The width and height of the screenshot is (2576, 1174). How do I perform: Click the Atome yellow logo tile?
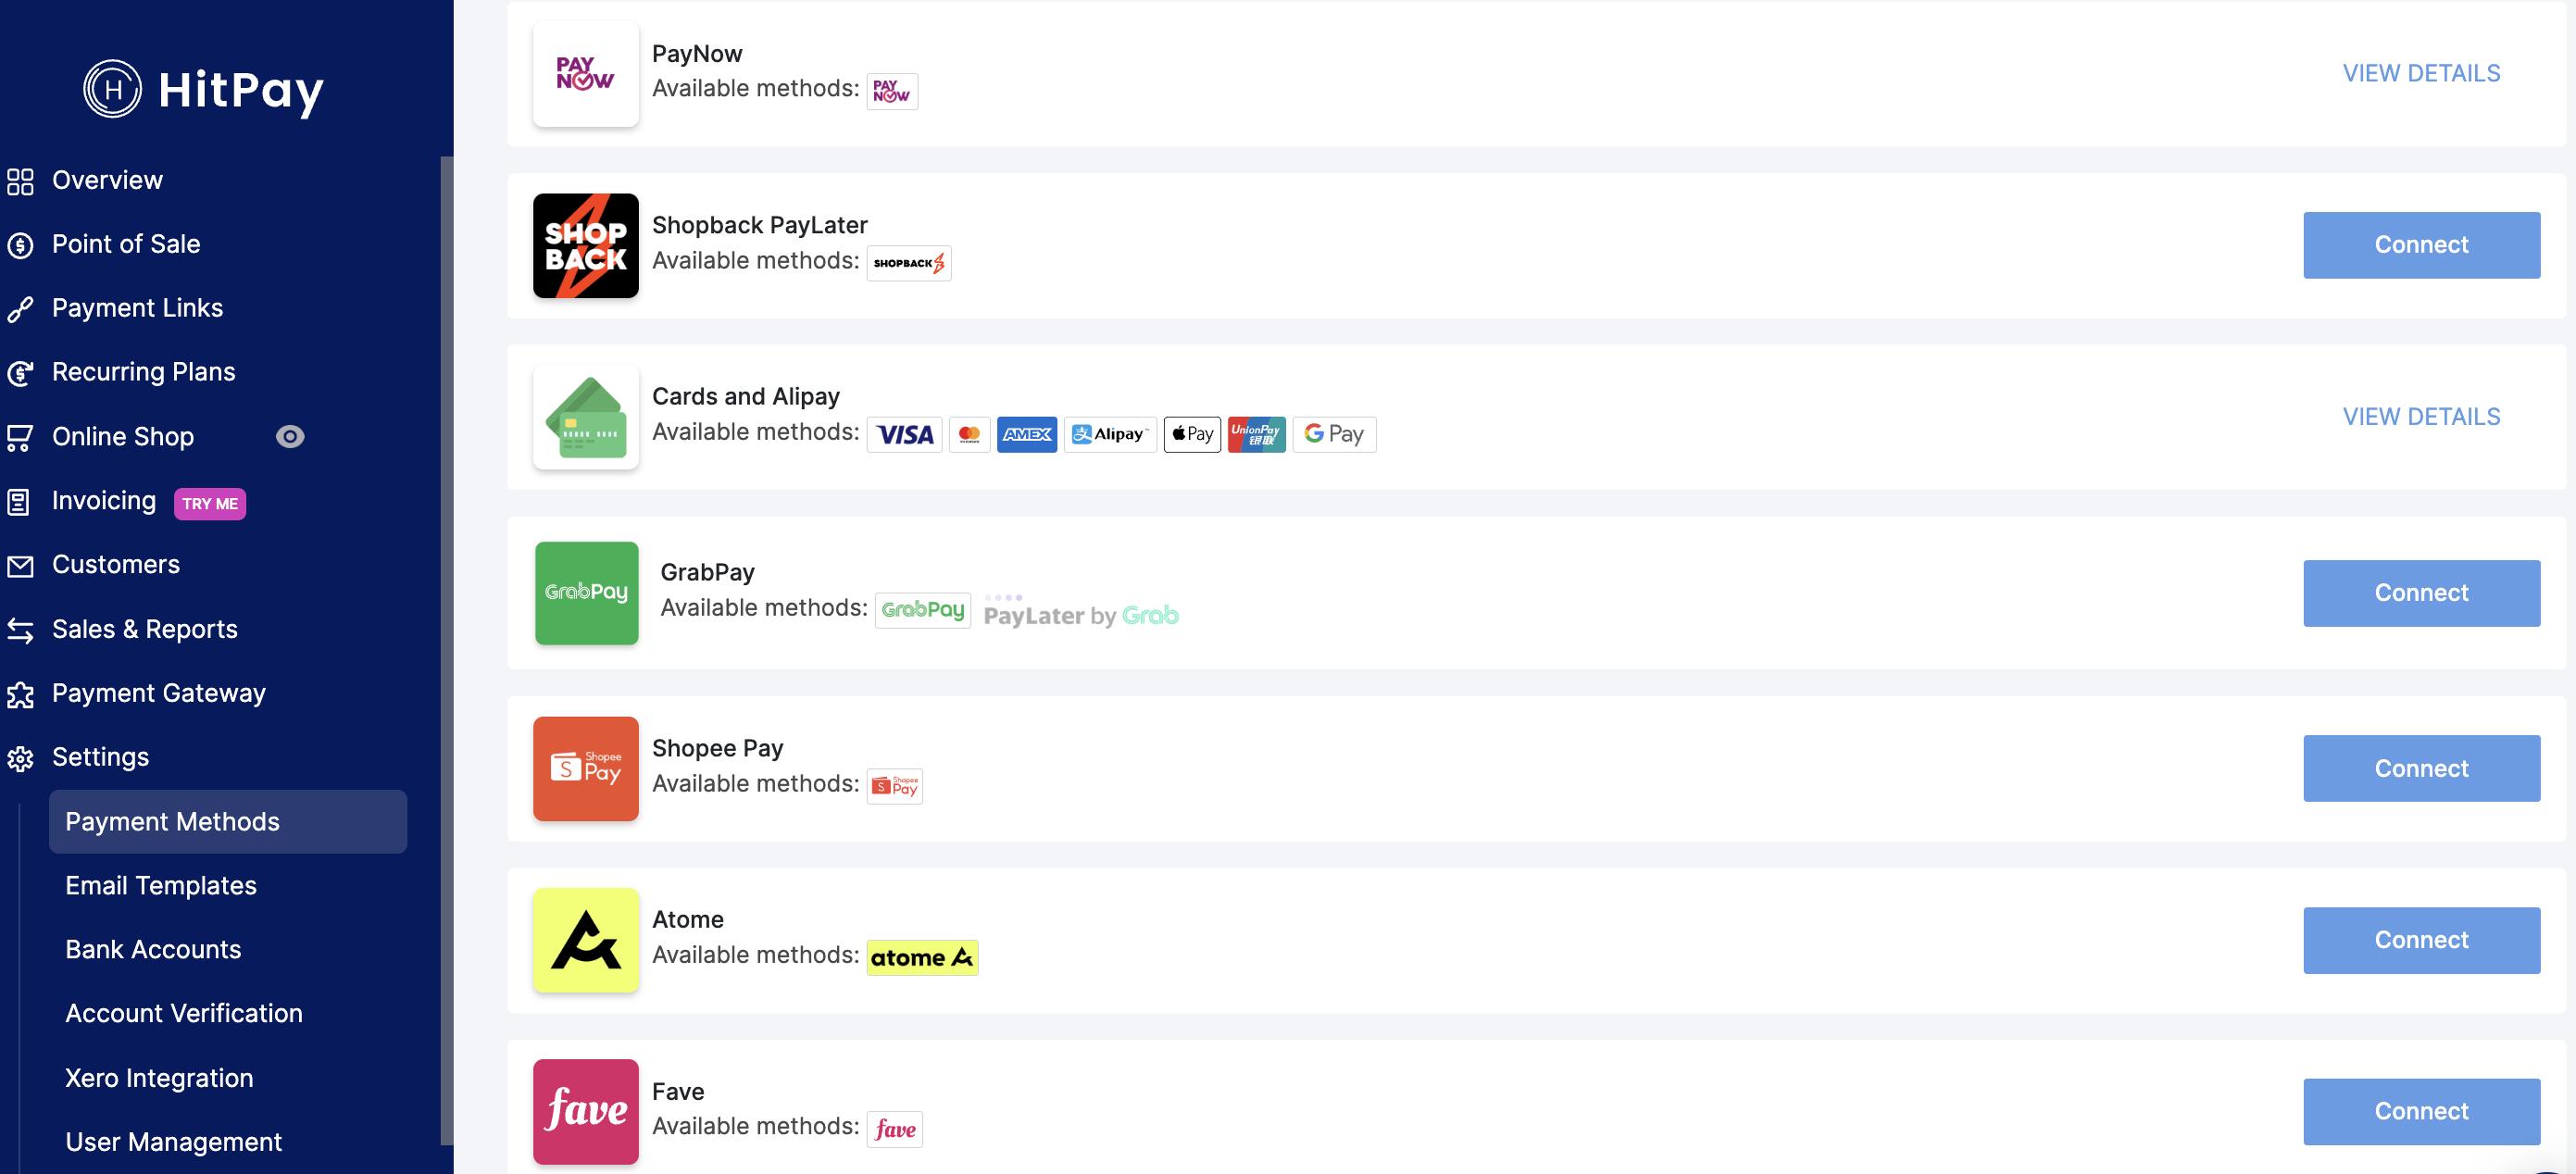[x=586, y=940]
